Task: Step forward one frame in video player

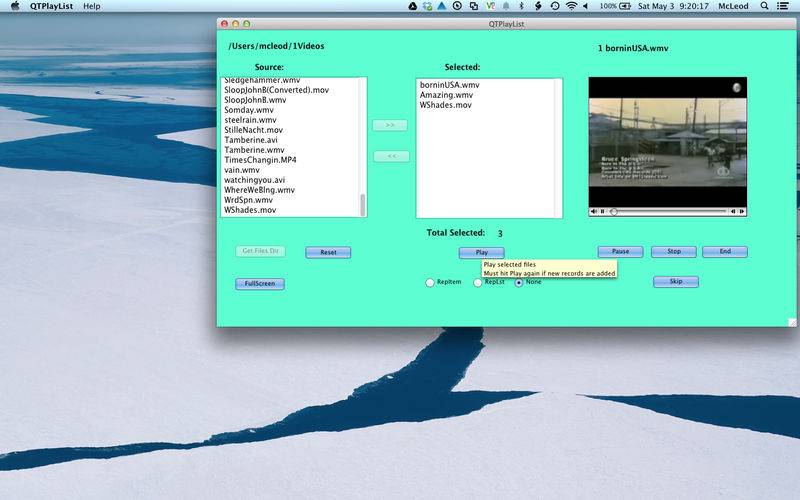Action: click(x=741, y=212)
